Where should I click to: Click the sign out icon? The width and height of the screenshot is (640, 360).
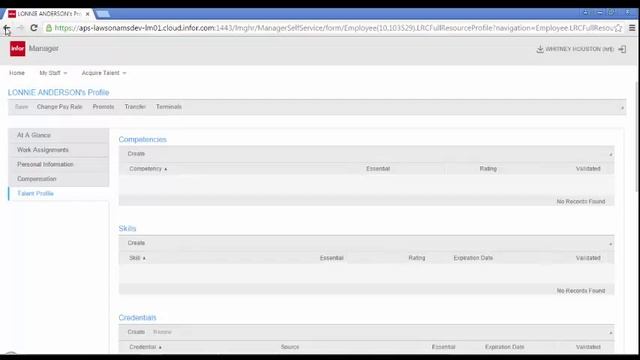(x=622, y=49)
